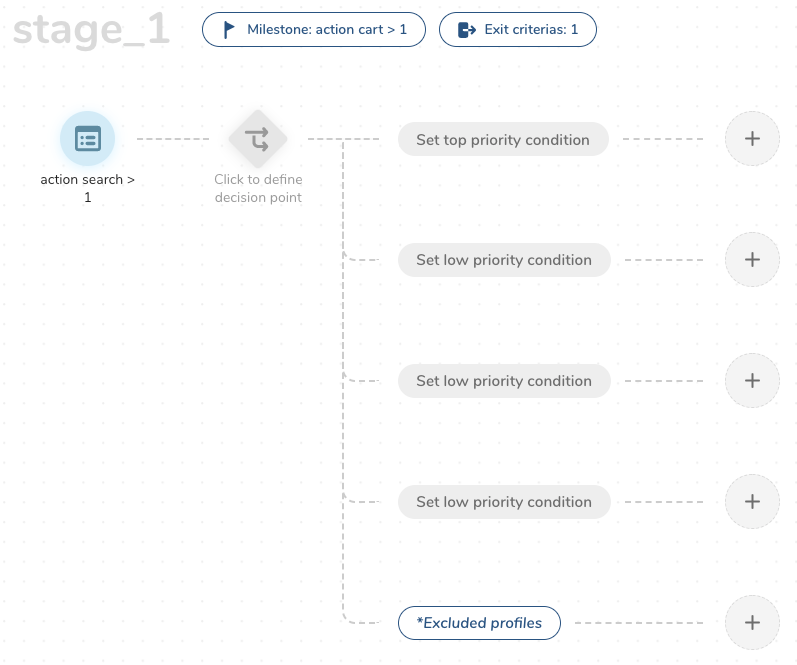Add step after second low priority condition
This screenshot has width=797, height=665.
pyautogui.click(x=752, y=381)
